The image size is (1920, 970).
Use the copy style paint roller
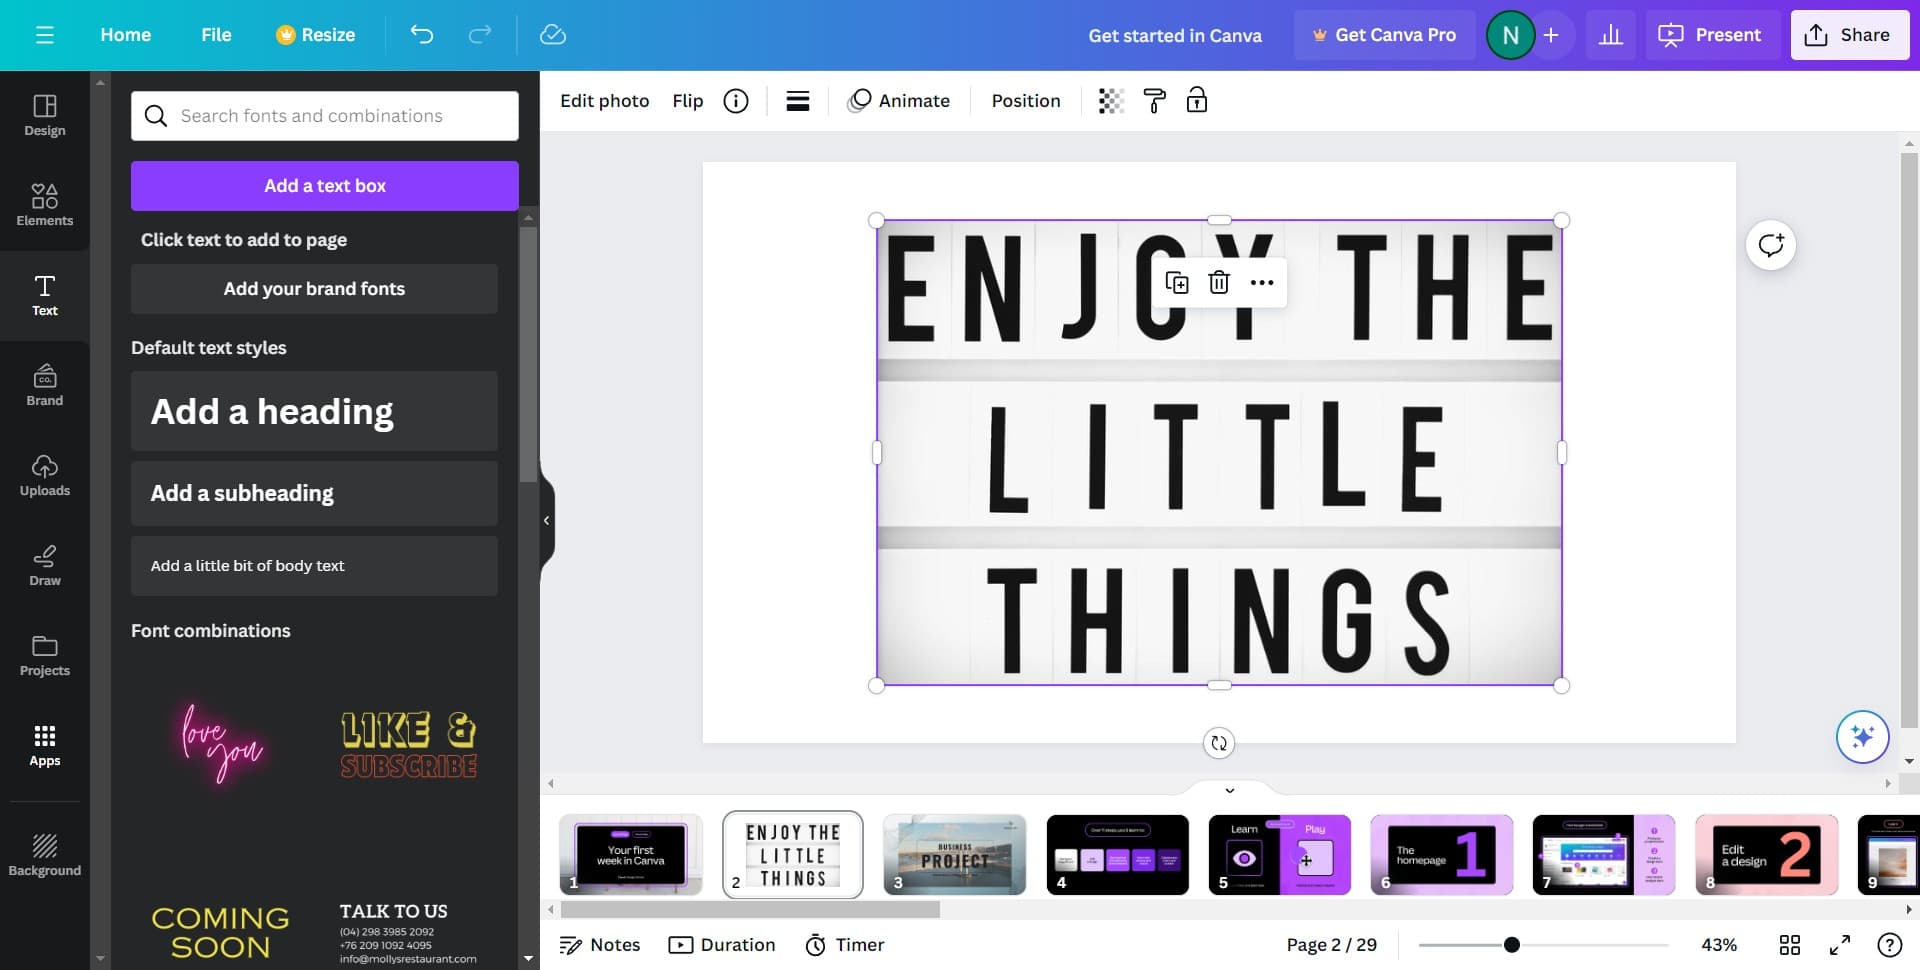pos(1154,100)
